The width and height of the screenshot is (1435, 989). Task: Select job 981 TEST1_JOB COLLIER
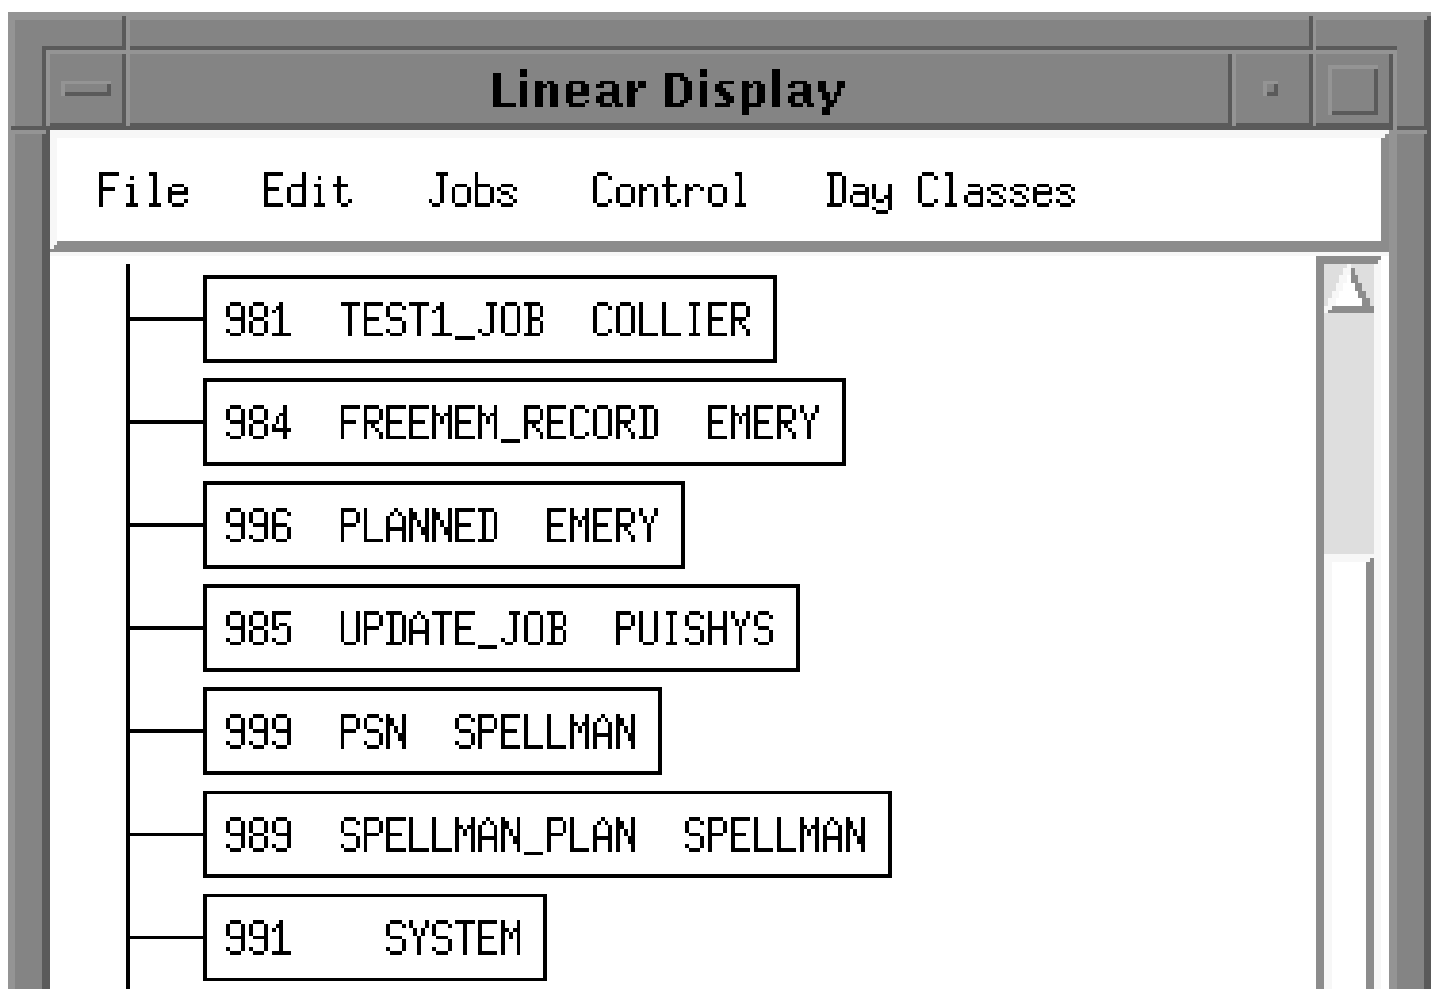[489, 319]
